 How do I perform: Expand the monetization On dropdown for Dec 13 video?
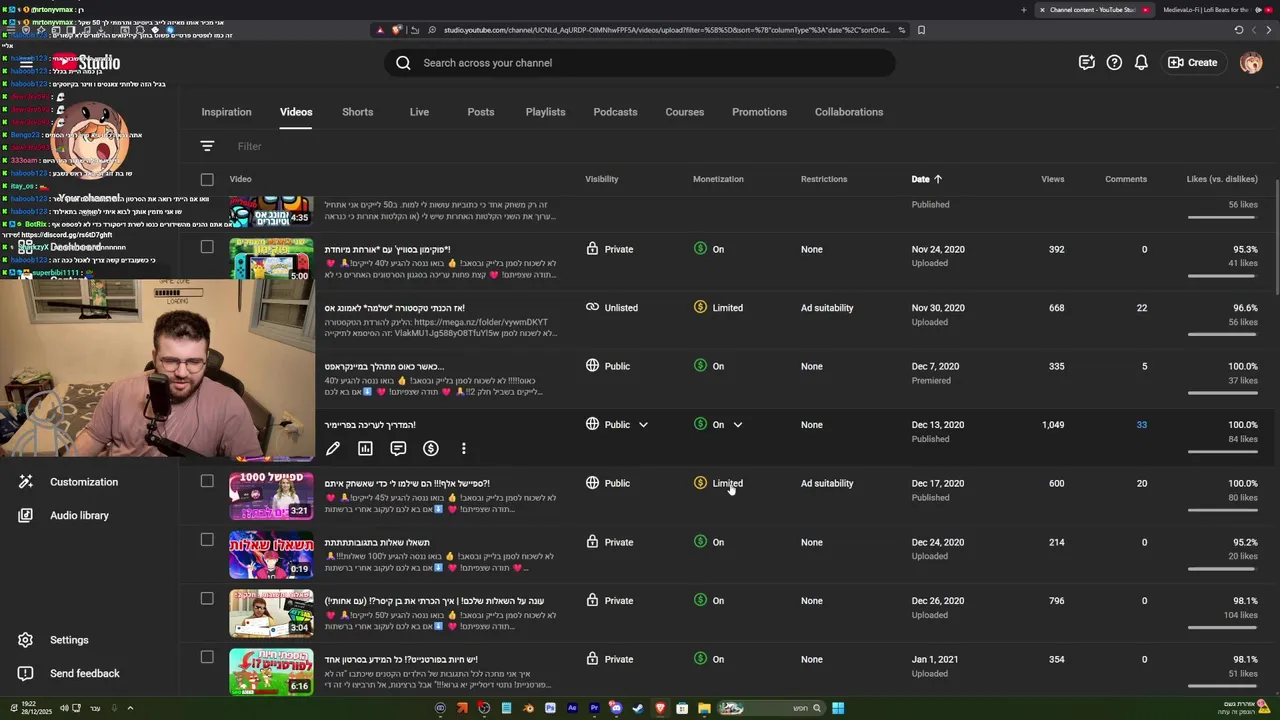pos(738,425)
